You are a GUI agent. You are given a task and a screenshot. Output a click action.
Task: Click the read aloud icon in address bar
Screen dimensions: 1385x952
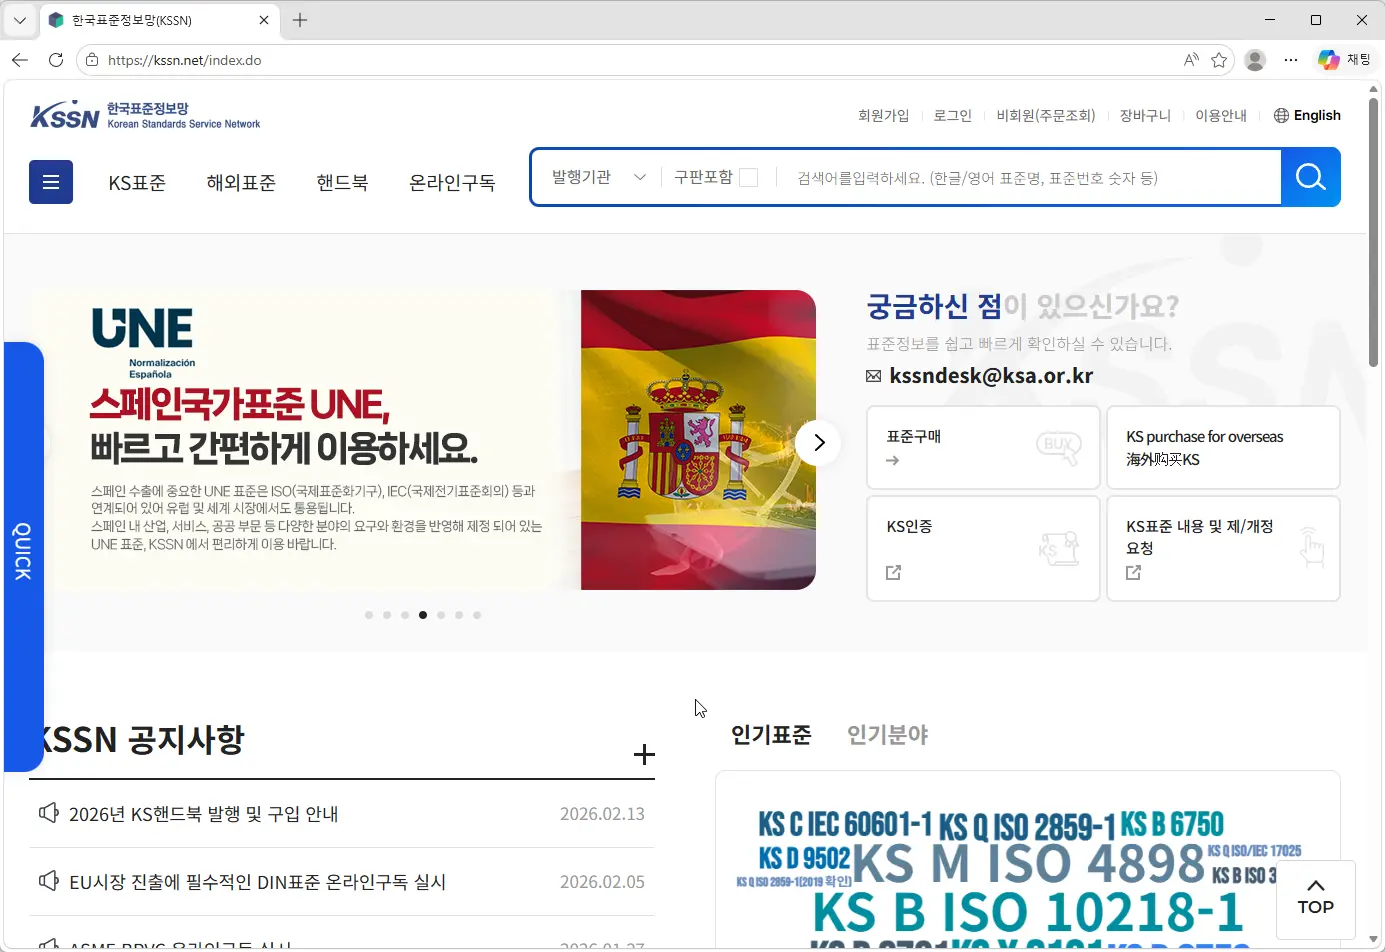click(x=1191, y=60)
